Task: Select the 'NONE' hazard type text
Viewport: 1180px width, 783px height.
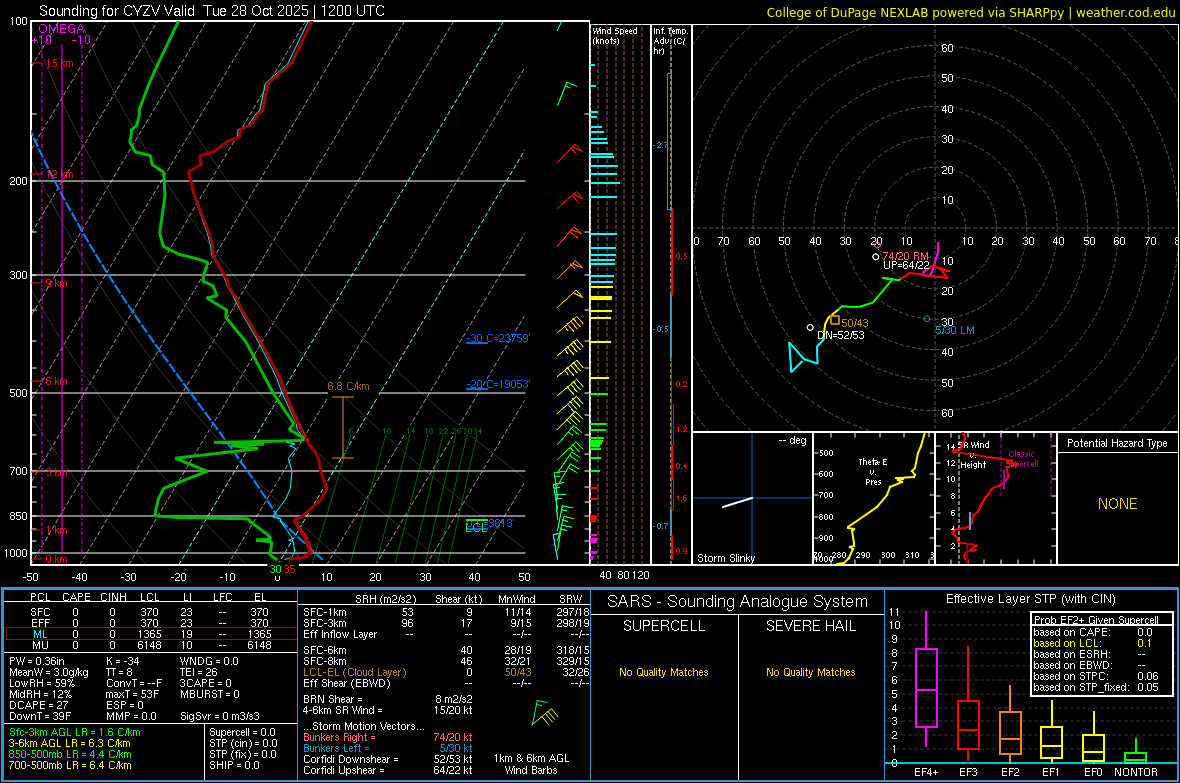Action: [x=1117, y=504]
